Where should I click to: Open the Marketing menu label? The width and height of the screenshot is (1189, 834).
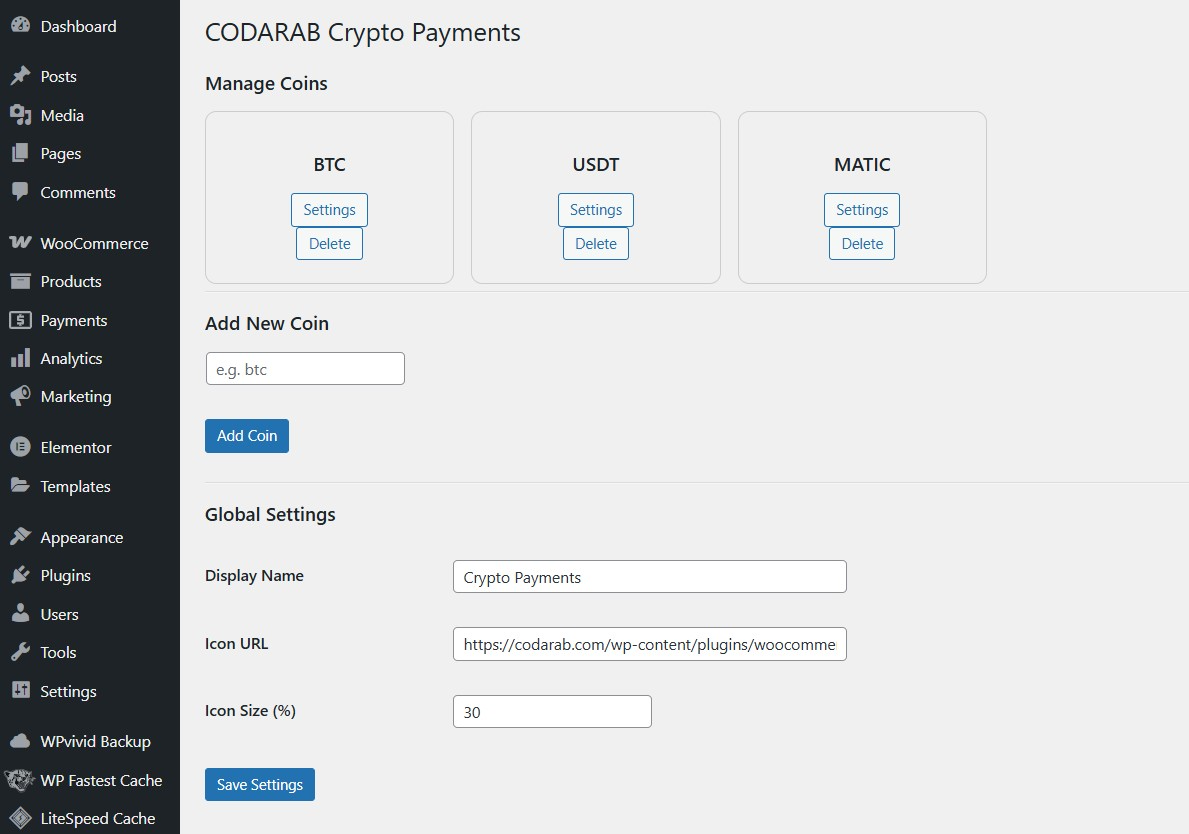[x=76, y=397]
